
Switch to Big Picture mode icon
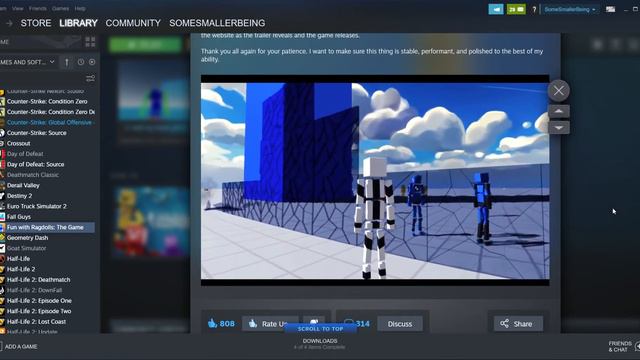[610, 9]
